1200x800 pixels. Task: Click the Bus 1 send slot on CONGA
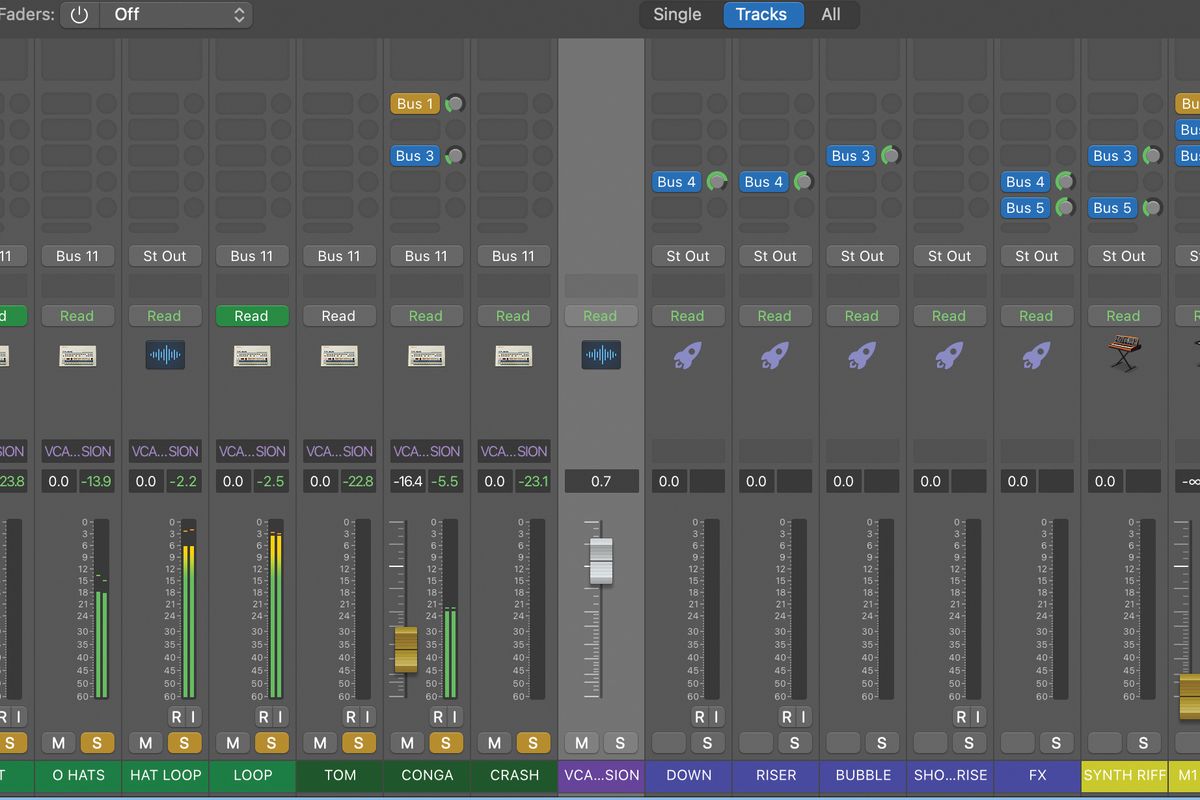point(415,104)
